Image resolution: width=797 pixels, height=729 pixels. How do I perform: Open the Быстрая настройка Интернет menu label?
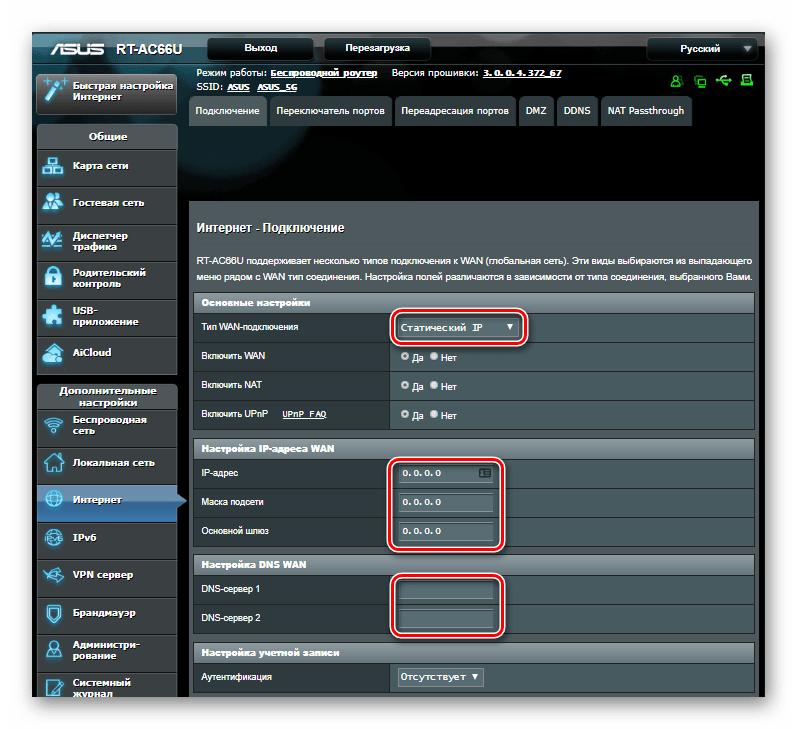coord(122,91)
